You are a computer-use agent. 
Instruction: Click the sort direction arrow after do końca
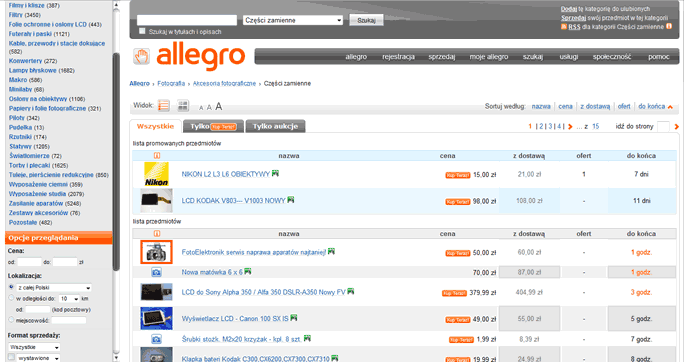pos(670,107)
